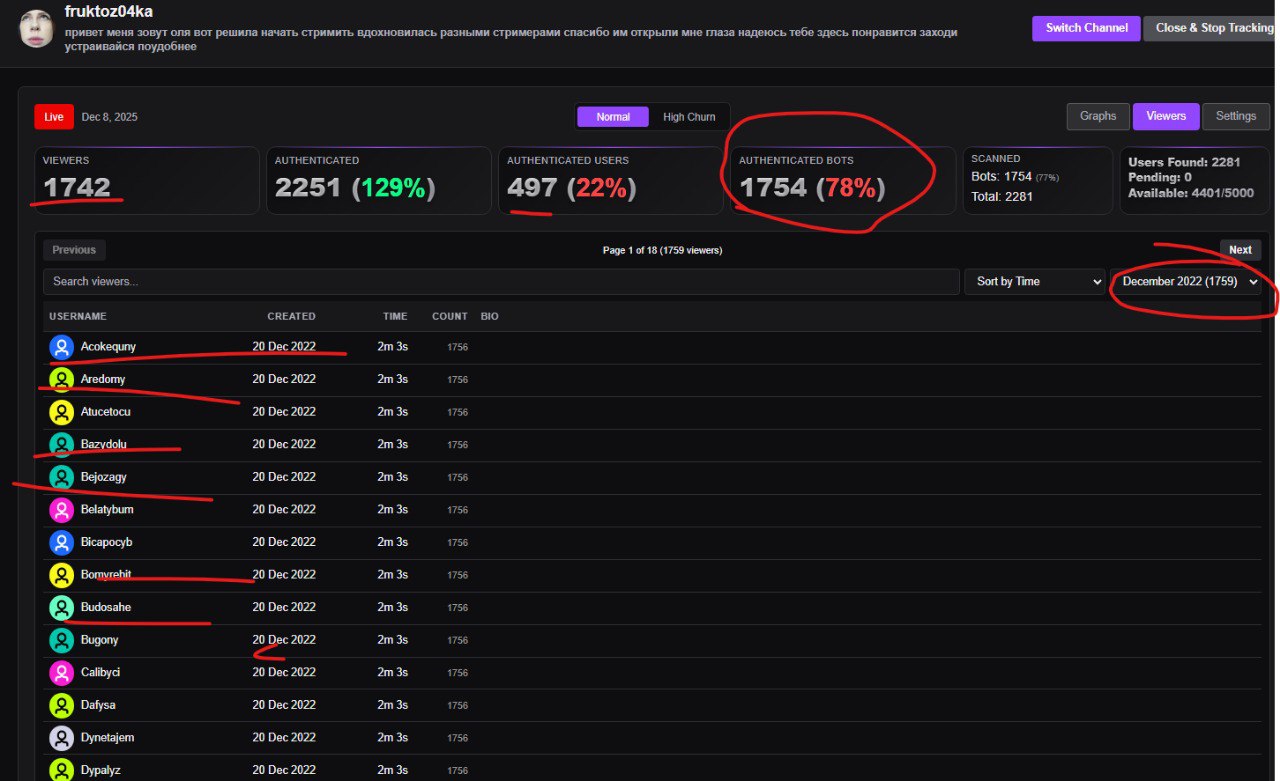This screenshot has width=1280, height=781.
Task: Click the avatar icon for Bicapocyb
Action: click(62, 542)
